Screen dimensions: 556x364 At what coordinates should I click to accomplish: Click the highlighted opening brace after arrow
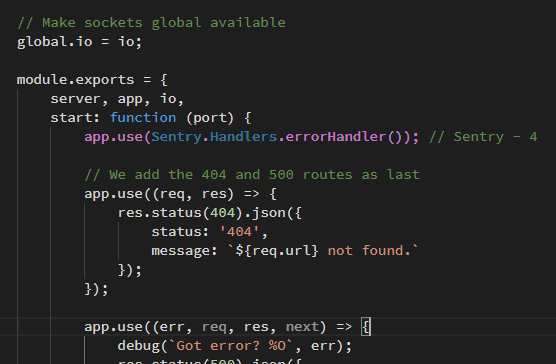click(366, 327)
